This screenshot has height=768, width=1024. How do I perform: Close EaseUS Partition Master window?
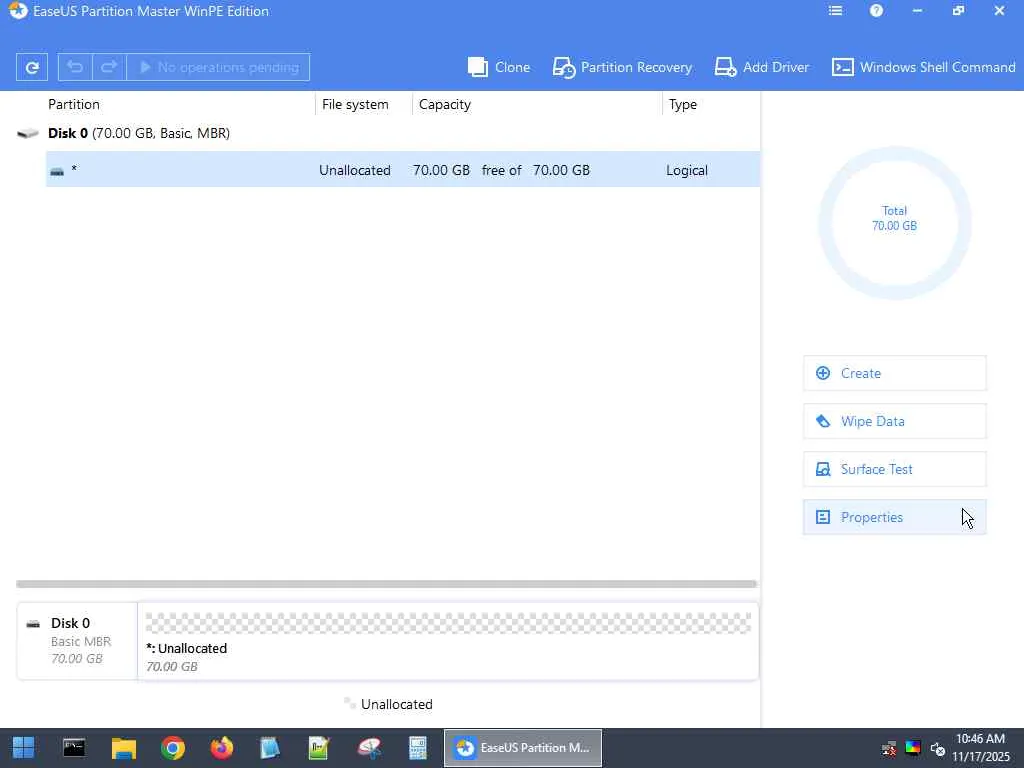point(999,10)
